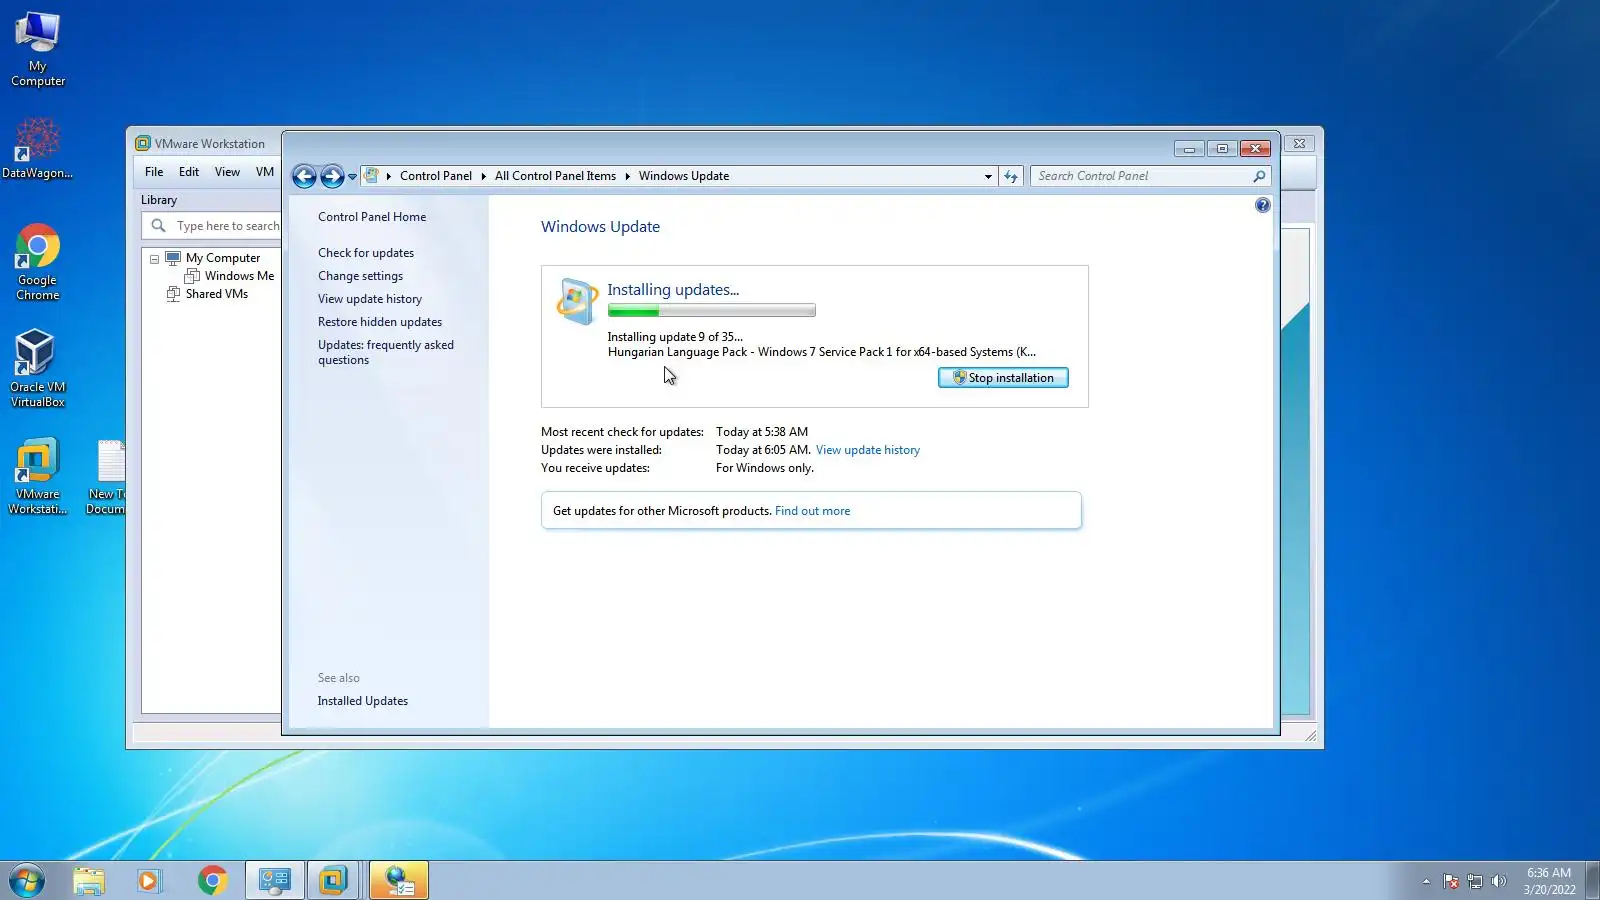Click Stop installation button
Image resolution: width=1600 pixels, height=900 pixels.
[x=1003, y=378]
